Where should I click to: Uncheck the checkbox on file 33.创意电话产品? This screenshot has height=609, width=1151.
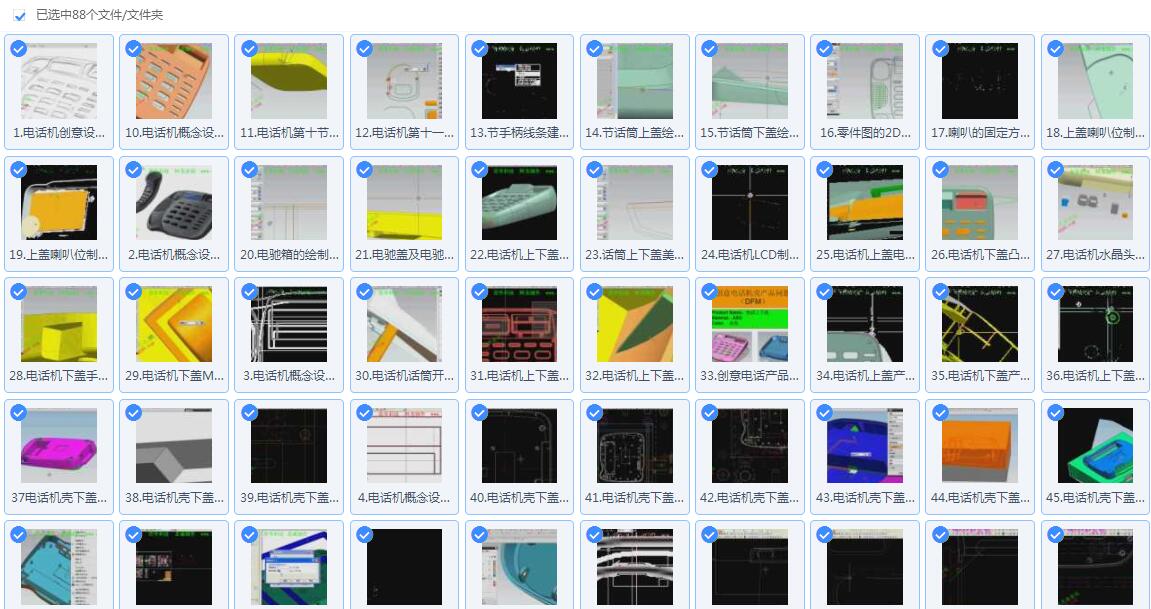tap(710, 292)
